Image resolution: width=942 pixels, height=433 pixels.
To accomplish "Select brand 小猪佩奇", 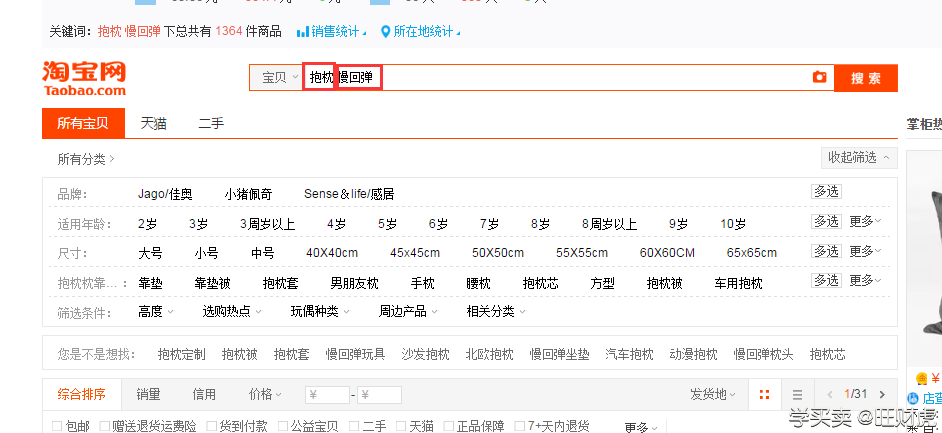I will click(248, 194).
